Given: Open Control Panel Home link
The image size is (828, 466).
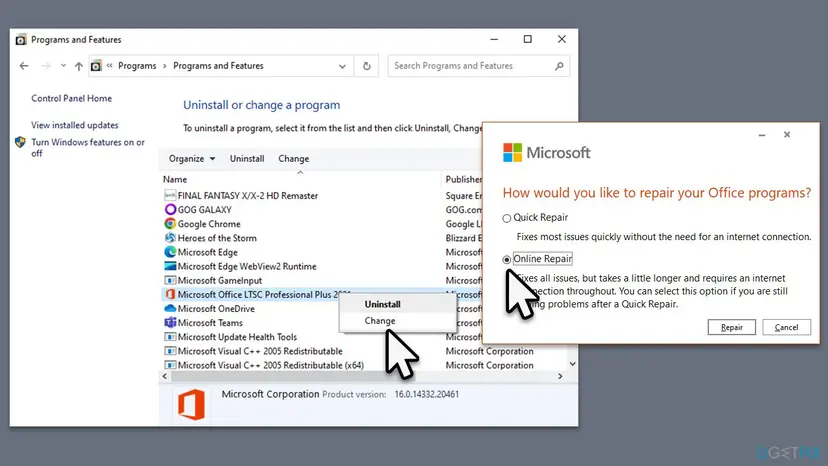Looking at the screenshot, I should pos(71,98).
